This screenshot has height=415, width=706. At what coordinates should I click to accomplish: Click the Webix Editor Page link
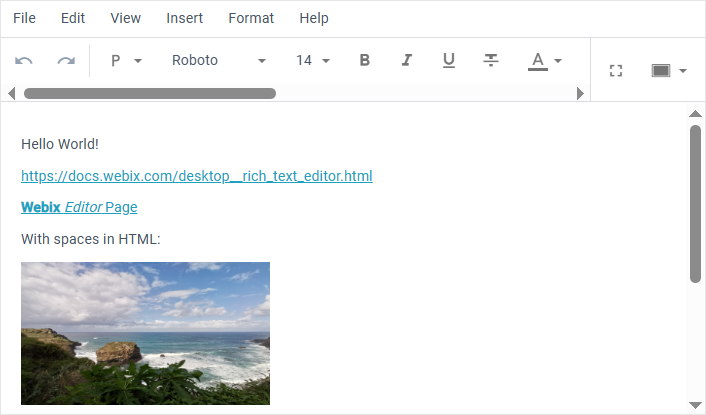79,207
